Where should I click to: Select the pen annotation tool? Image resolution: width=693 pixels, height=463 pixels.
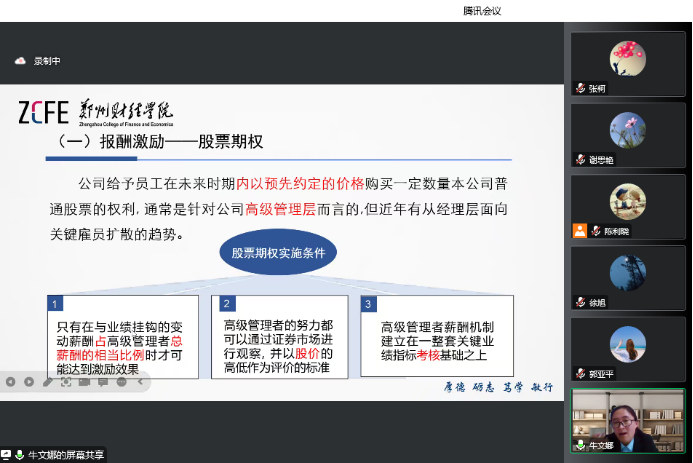[x=48, y=381]
